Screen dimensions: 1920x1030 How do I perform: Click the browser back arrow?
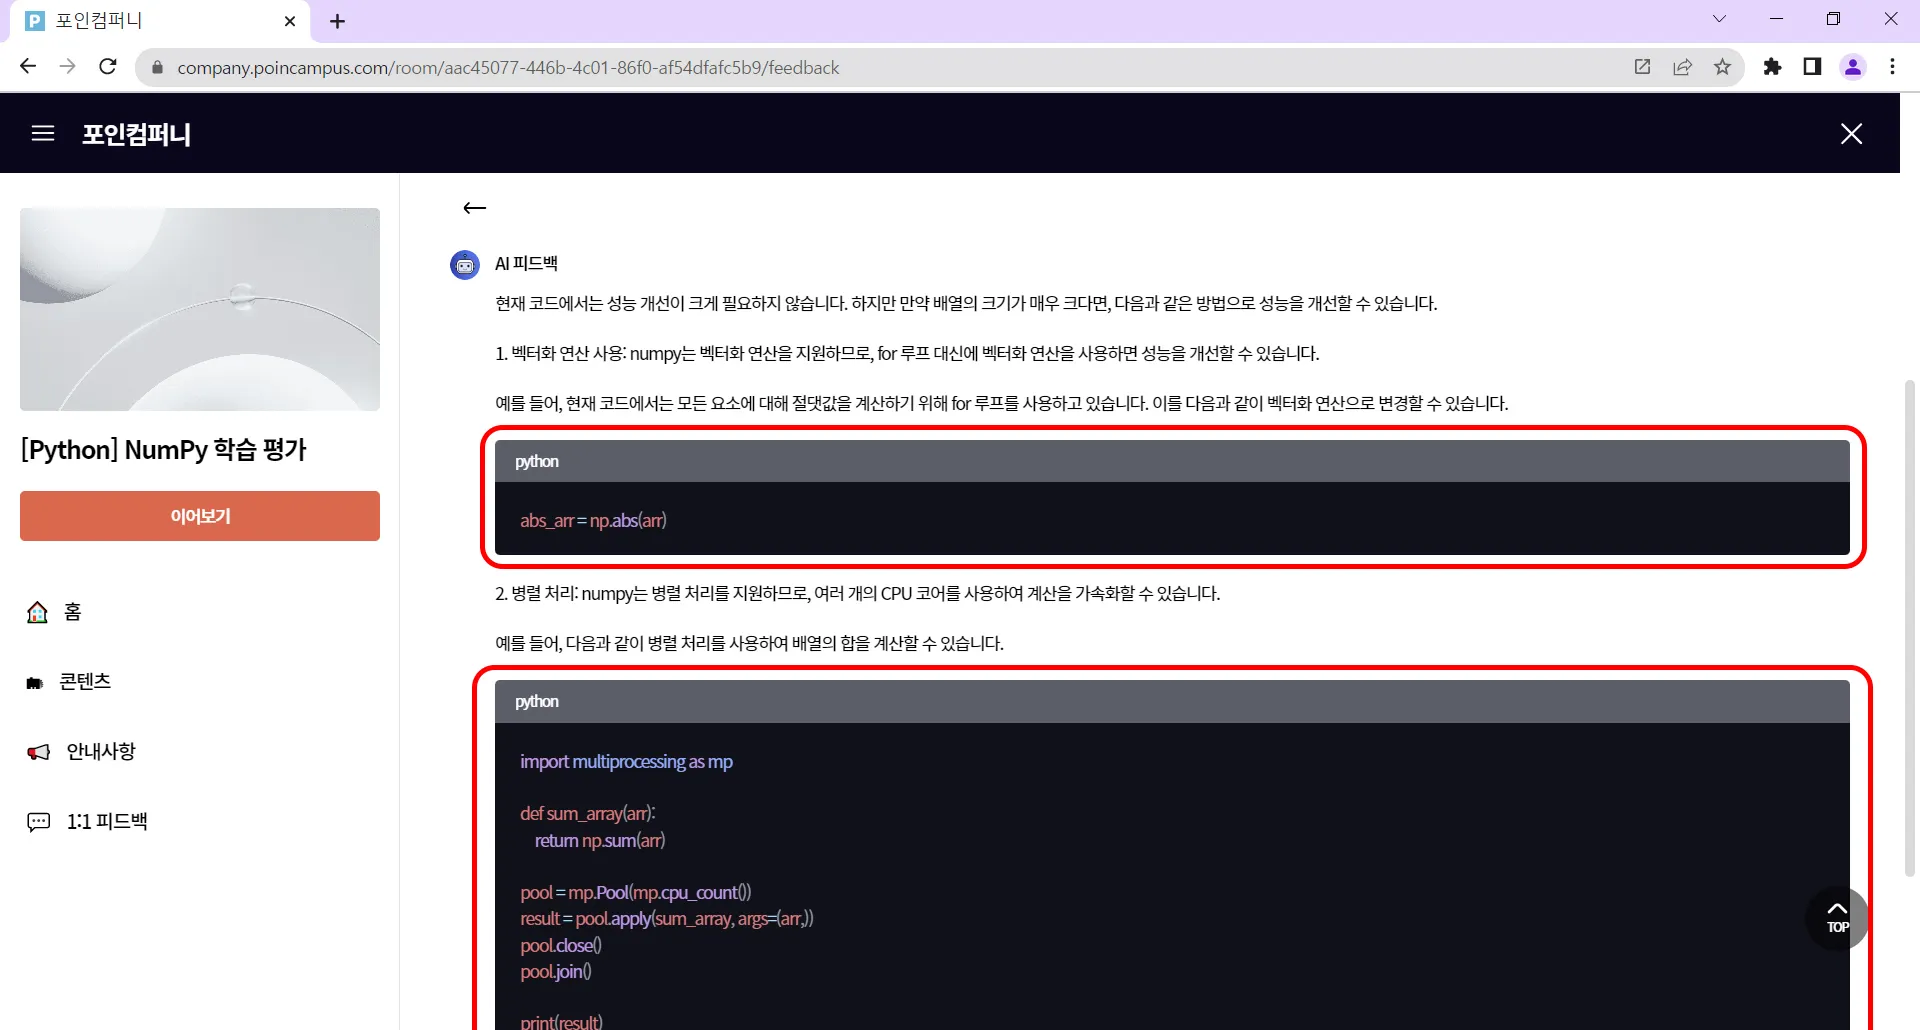28,67
